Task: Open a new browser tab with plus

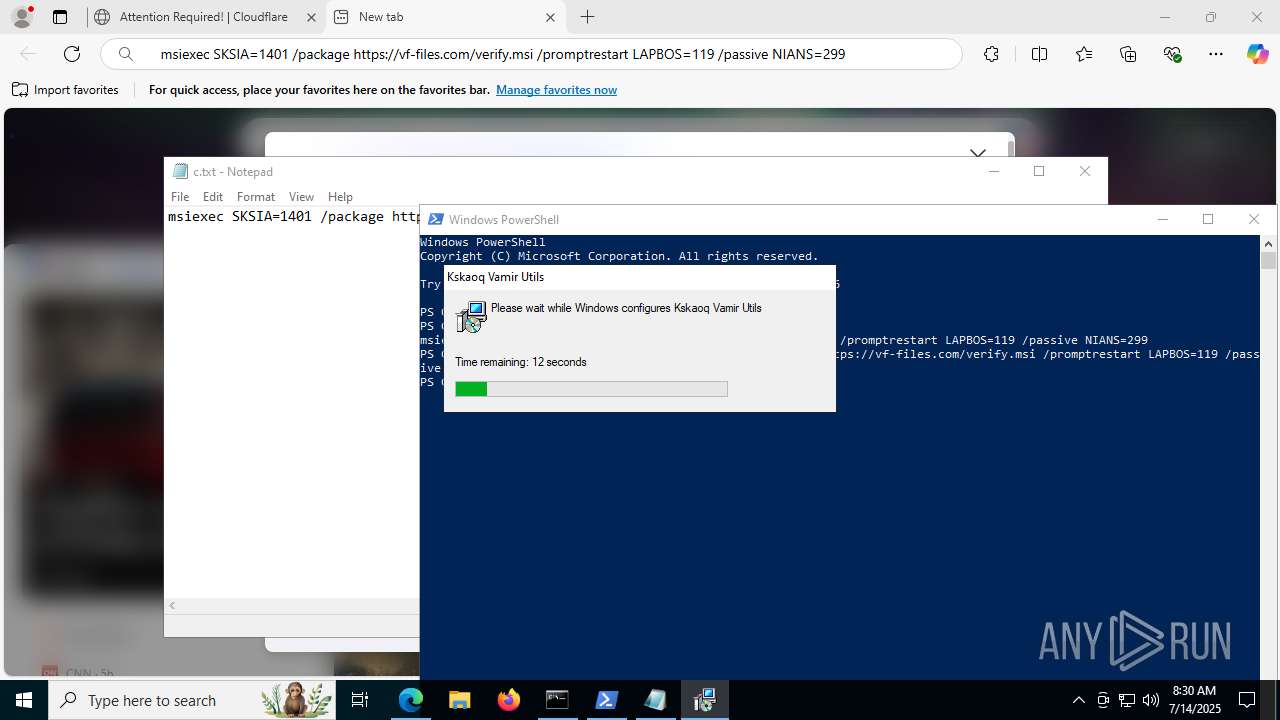Action: point(588,17)
